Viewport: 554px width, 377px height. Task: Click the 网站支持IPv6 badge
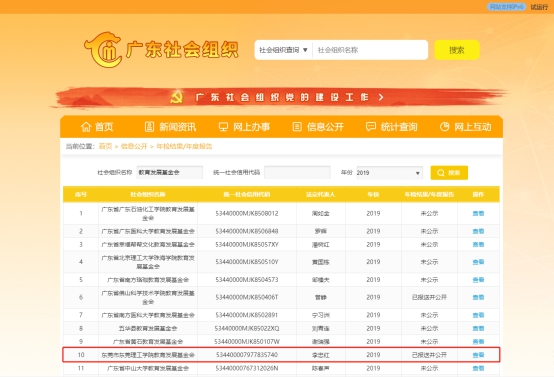506,7
